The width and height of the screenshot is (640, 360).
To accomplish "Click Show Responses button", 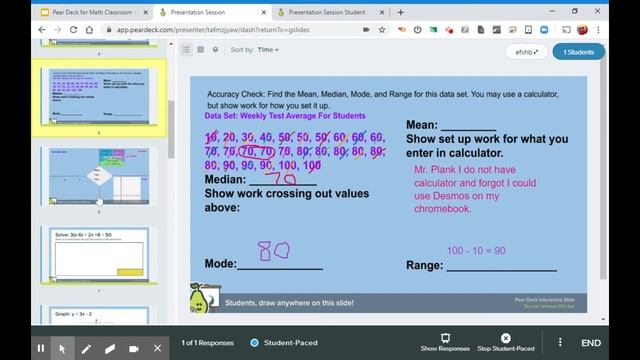I will coord(445,342).
